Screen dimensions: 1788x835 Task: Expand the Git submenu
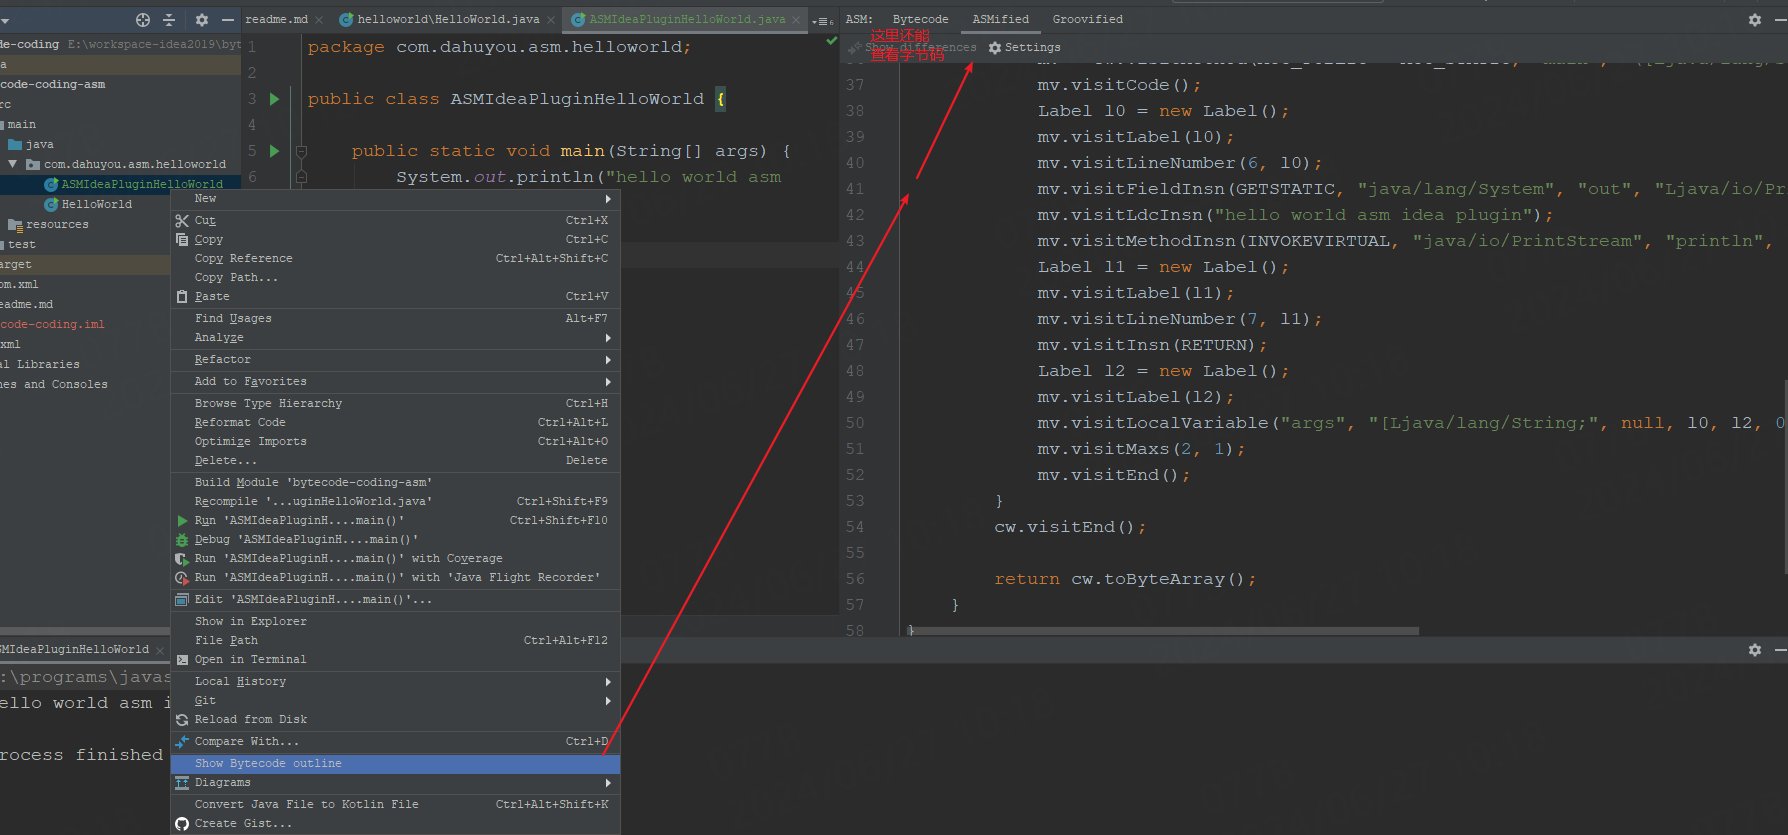tap(395, 700)
